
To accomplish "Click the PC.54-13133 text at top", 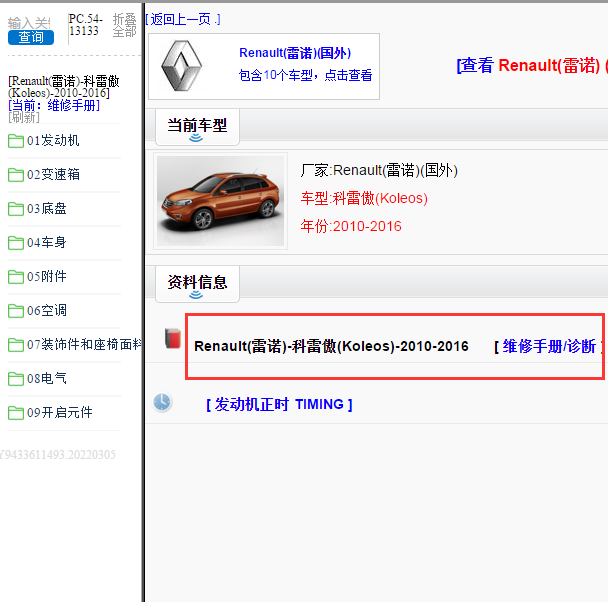I will click(x=85, y=25).
